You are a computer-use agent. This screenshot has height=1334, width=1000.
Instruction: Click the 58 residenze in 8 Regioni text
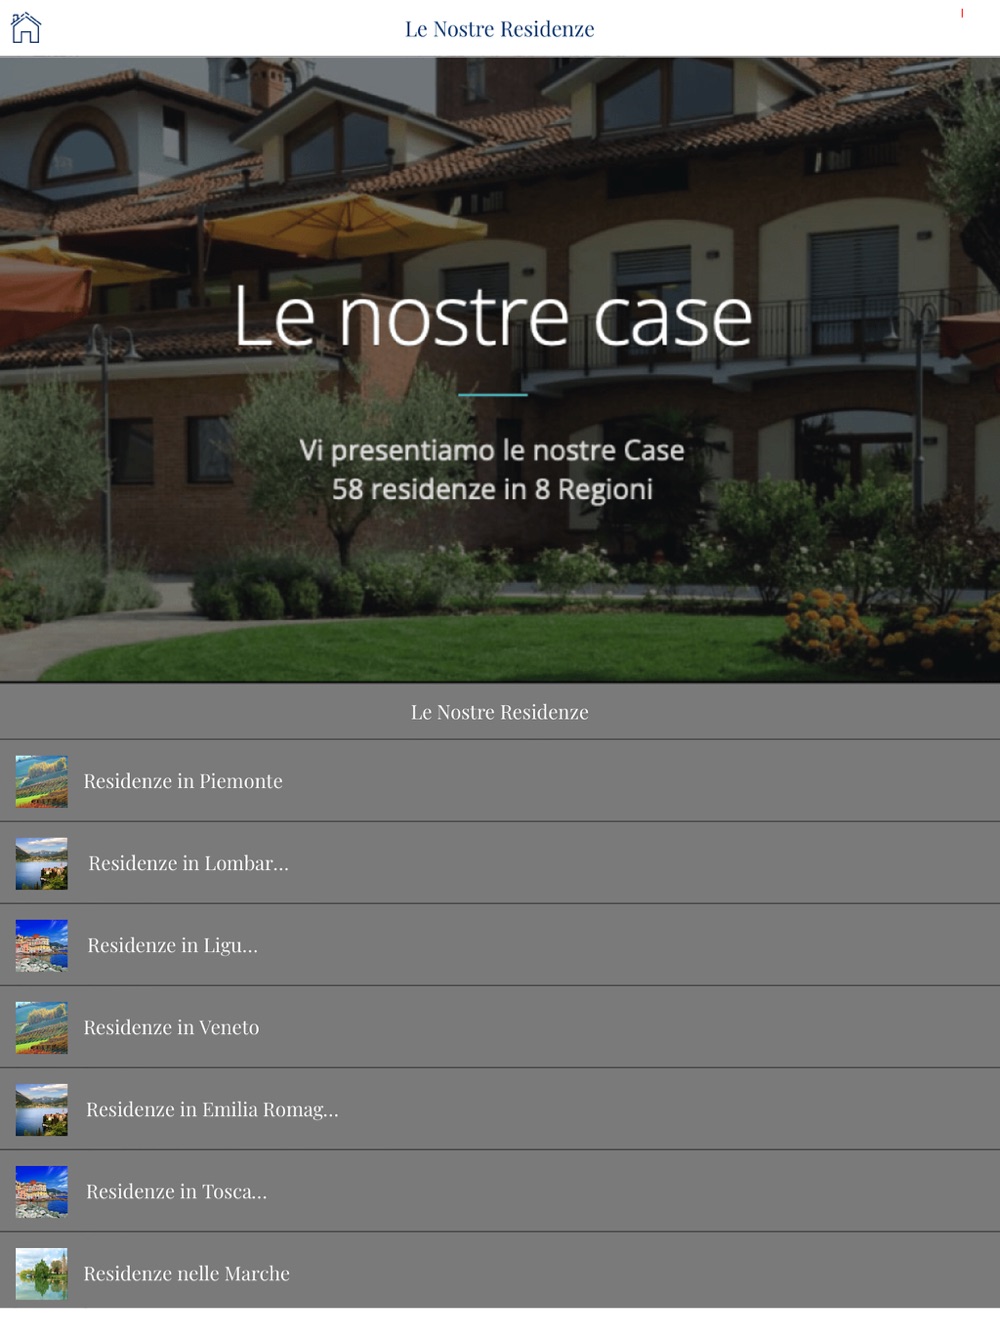(492, 489)
